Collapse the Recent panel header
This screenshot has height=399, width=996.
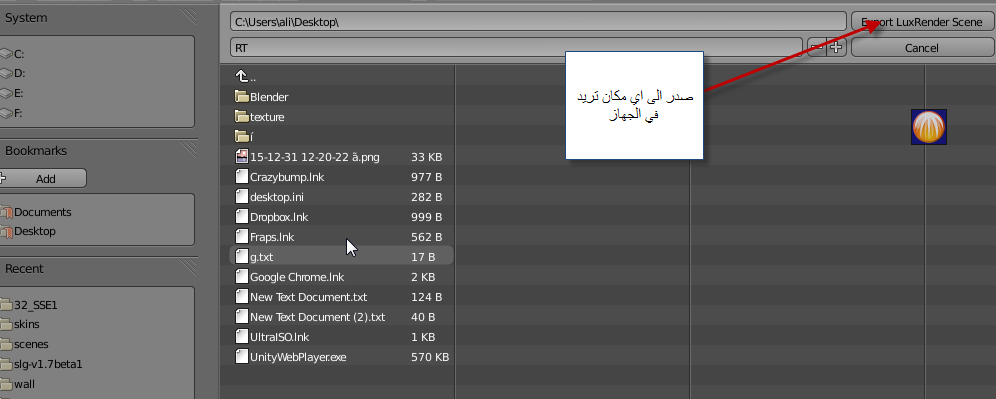coord(98,269)
